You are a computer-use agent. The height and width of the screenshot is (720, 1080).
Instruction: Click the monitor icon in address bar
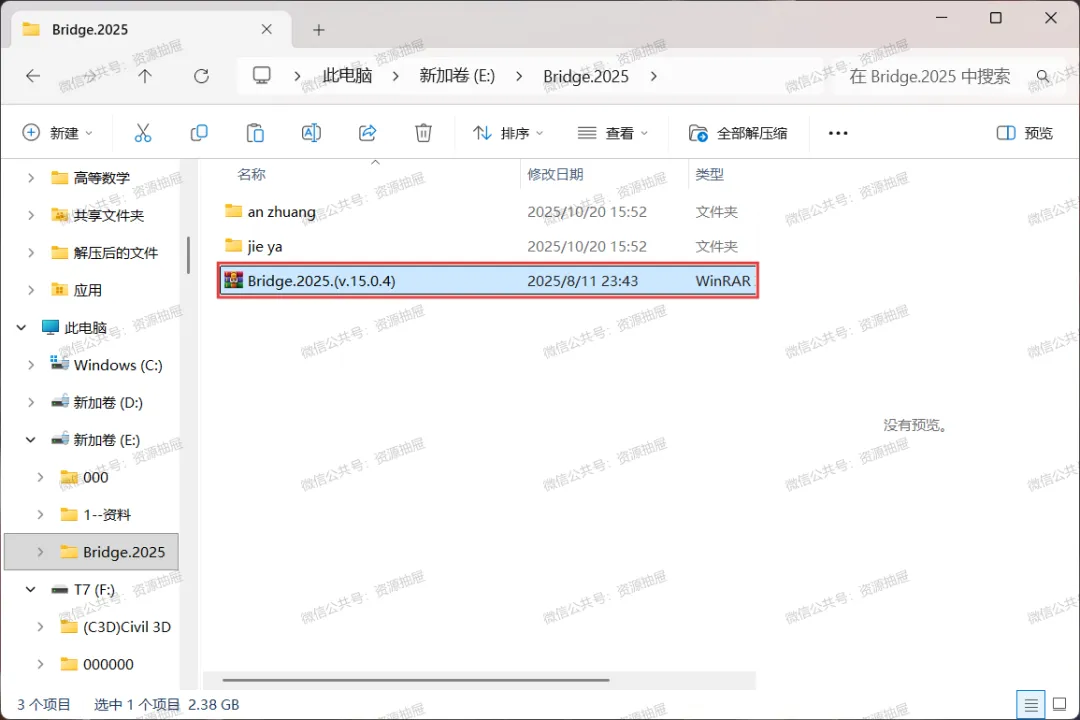[262, 75]
